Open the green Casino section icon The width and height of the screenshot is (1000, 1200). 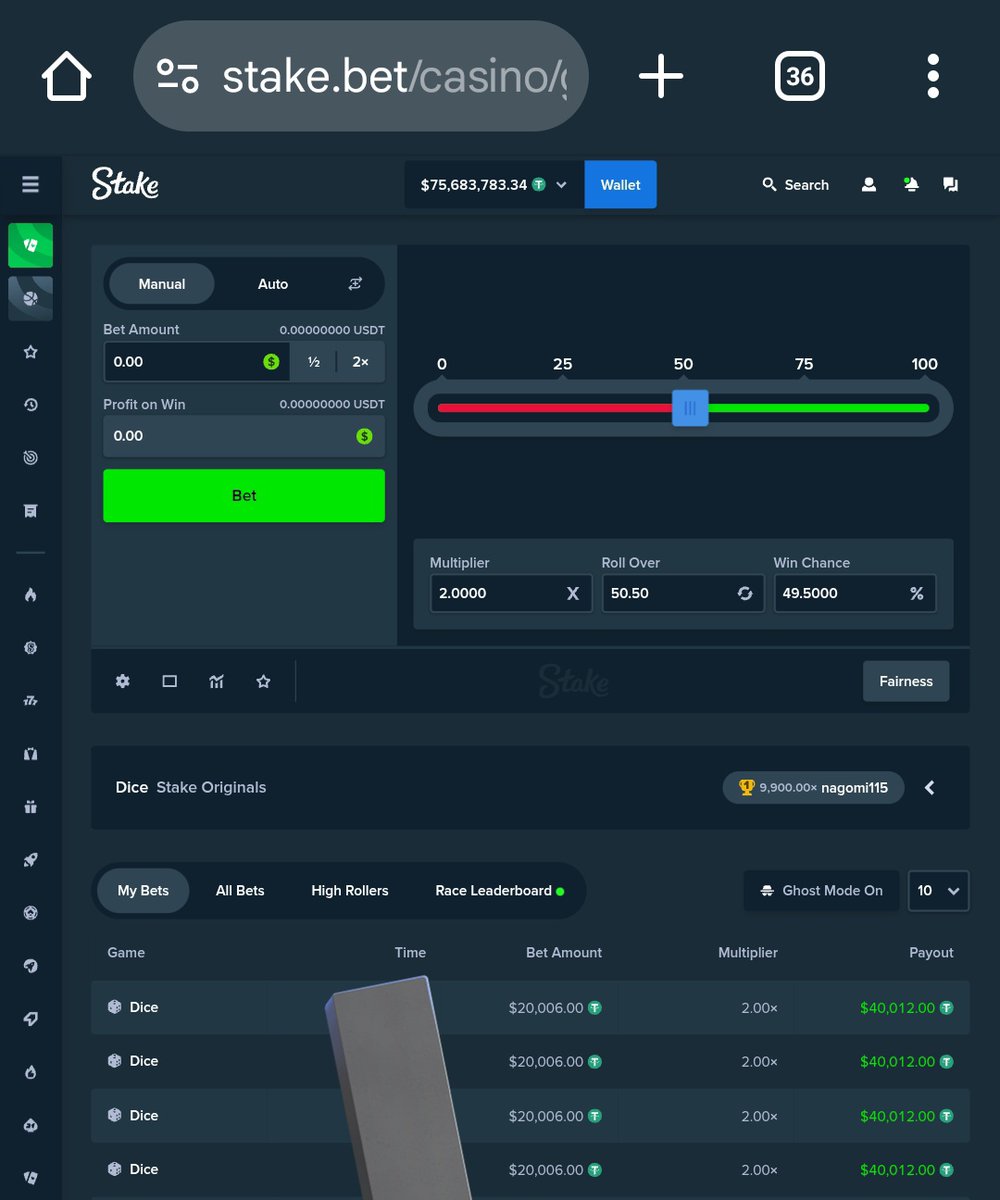[x=30, y=245]
